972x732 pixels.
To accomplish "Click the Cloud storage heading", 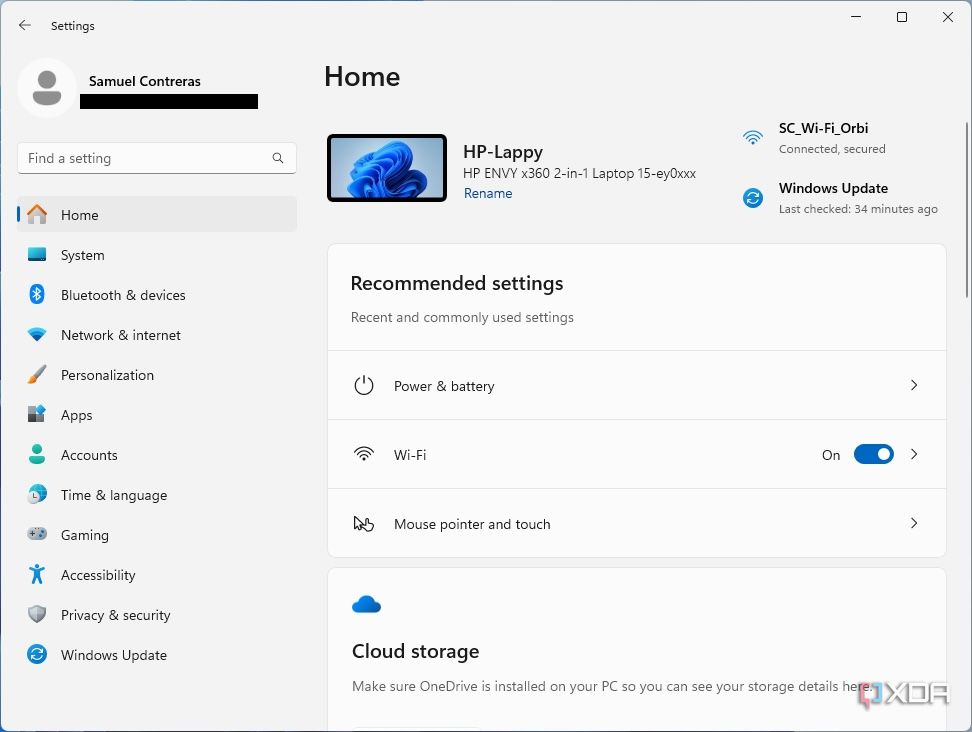I will pos(415,651).
